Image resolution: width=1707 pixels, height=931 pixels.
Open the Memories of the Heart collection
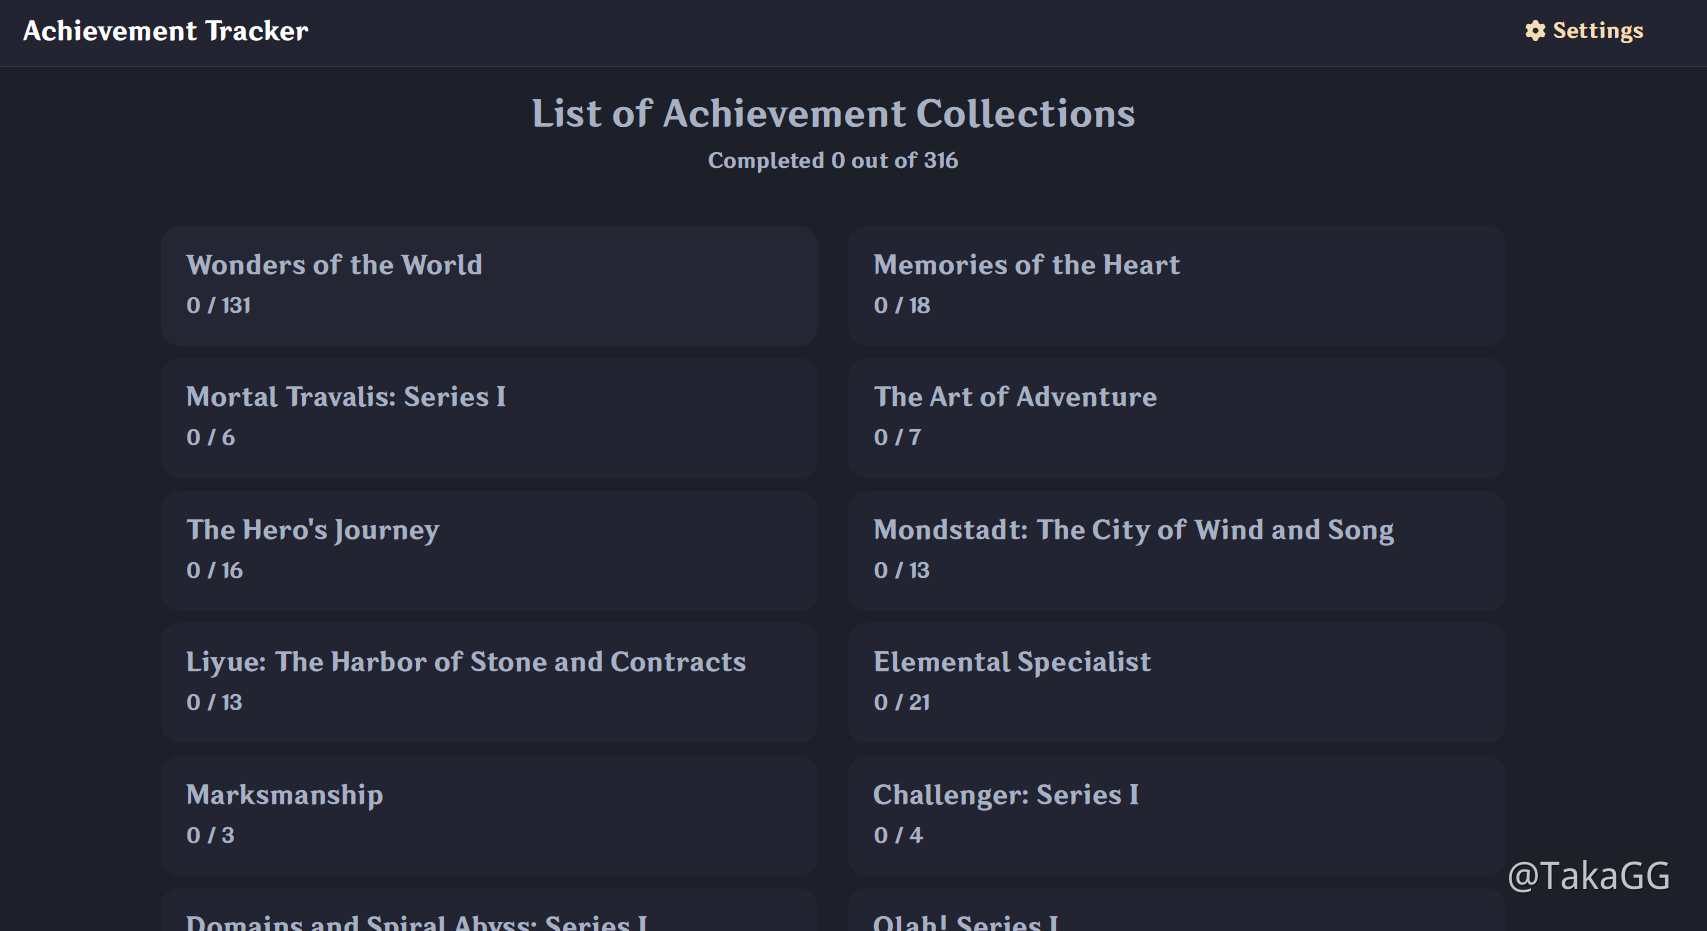(x=1176, y=286)
